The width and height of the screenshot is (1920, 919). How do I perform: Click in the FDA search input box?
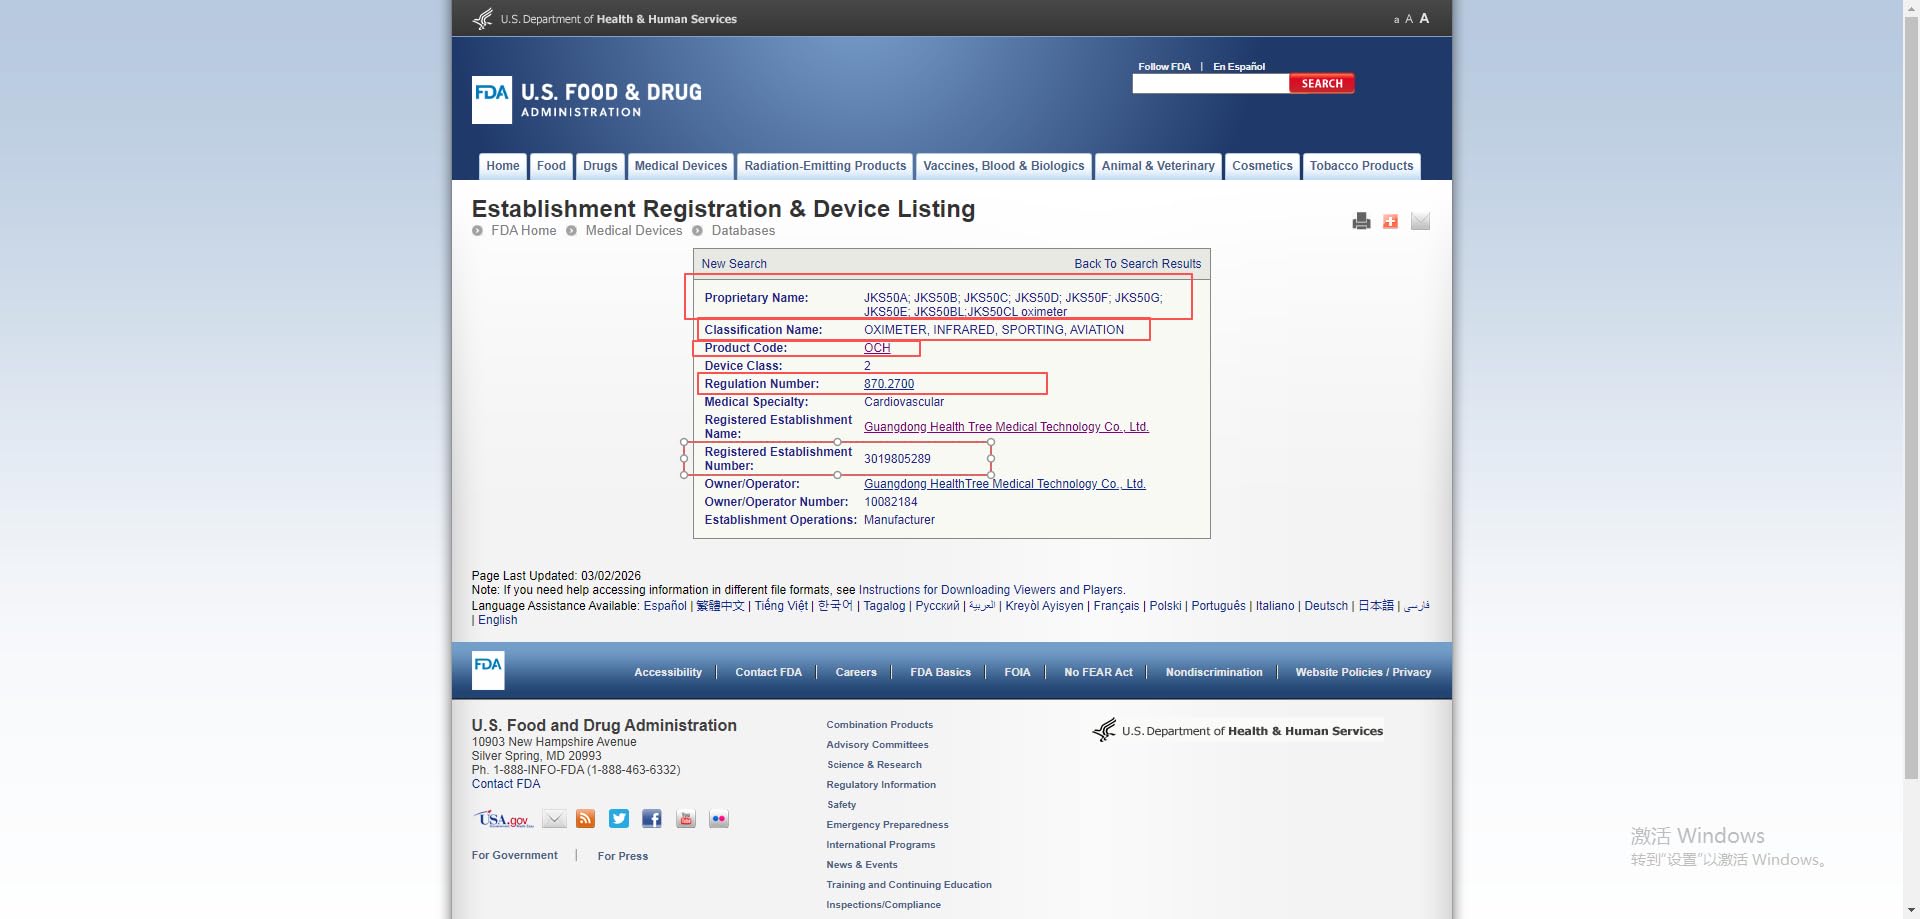pos(1211,84)
